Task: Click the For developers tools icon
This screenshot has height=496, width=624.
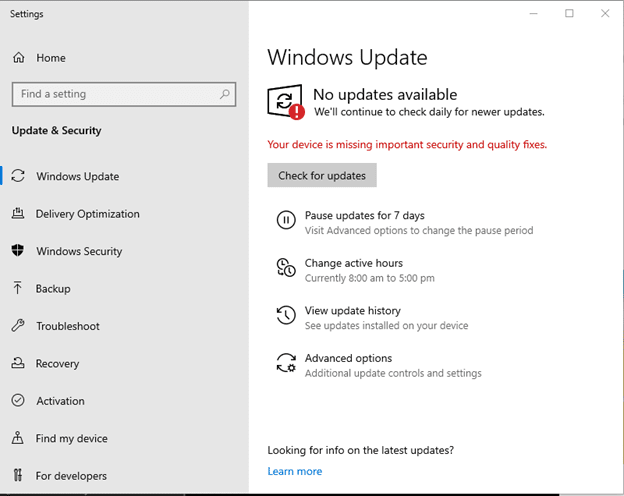Action: pos(18,475)
